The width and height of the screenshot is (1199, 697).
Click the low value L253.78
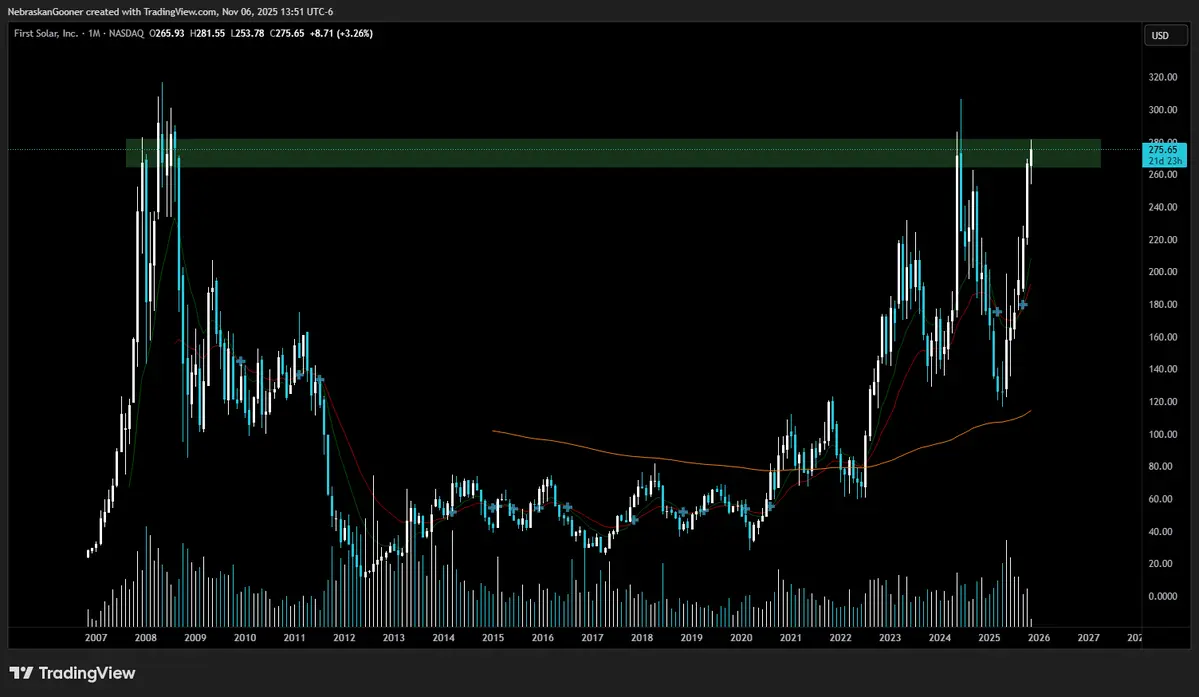coord(248,34)
